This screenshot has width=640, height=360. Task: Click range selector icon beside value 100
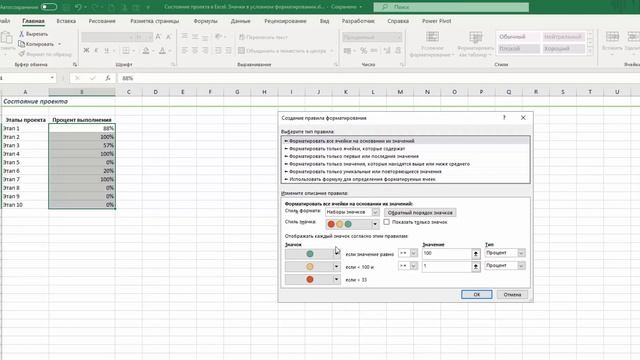(x=476, y=253)
